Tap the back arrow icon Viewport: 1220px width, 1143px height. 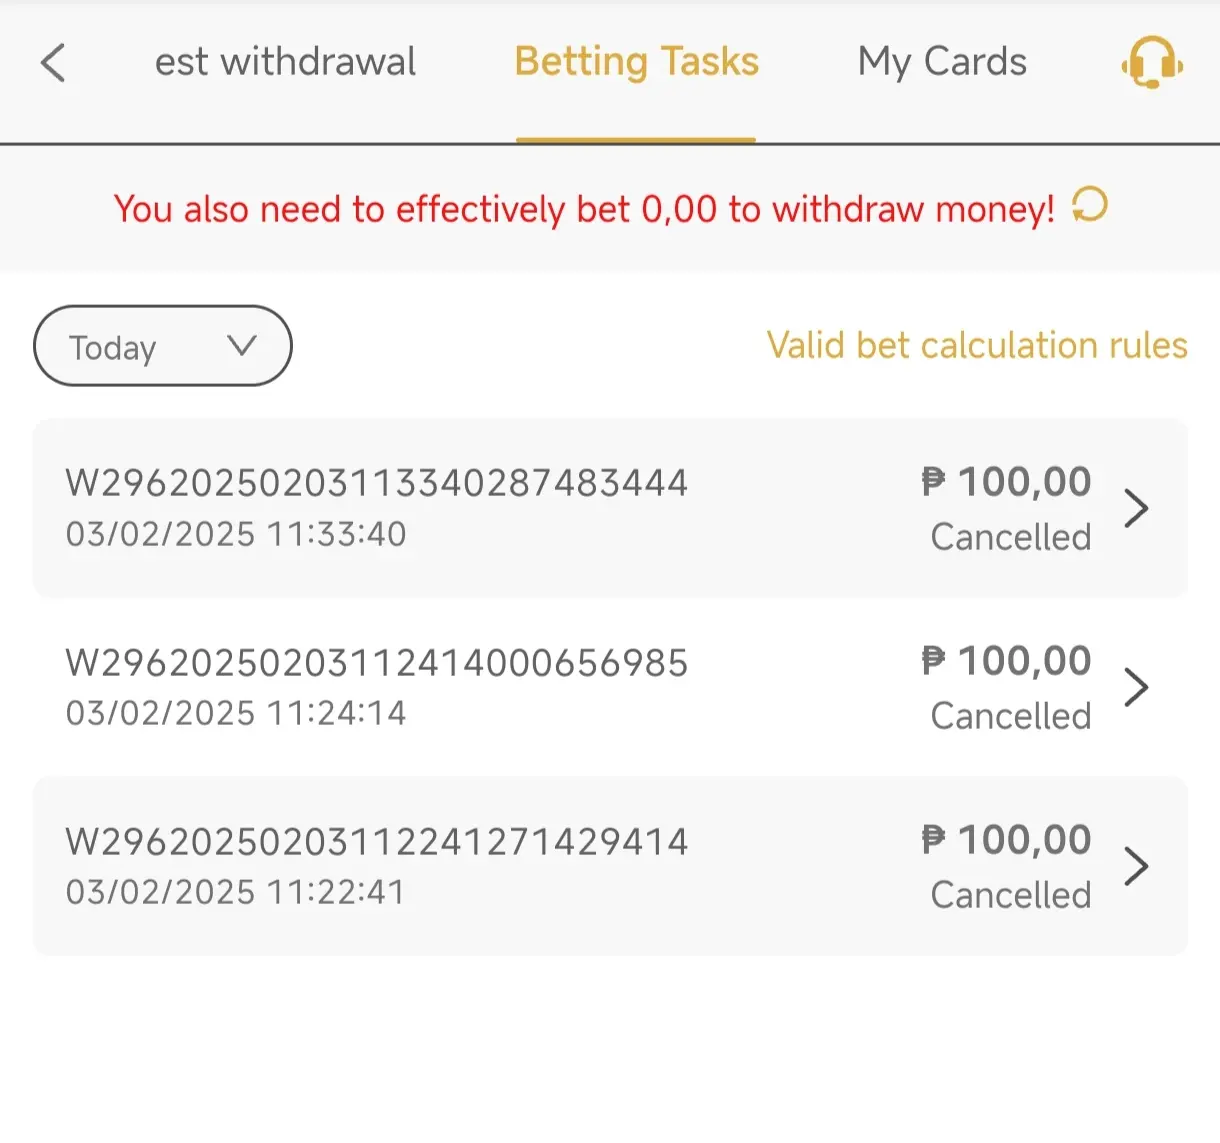(x=53, y=62)
